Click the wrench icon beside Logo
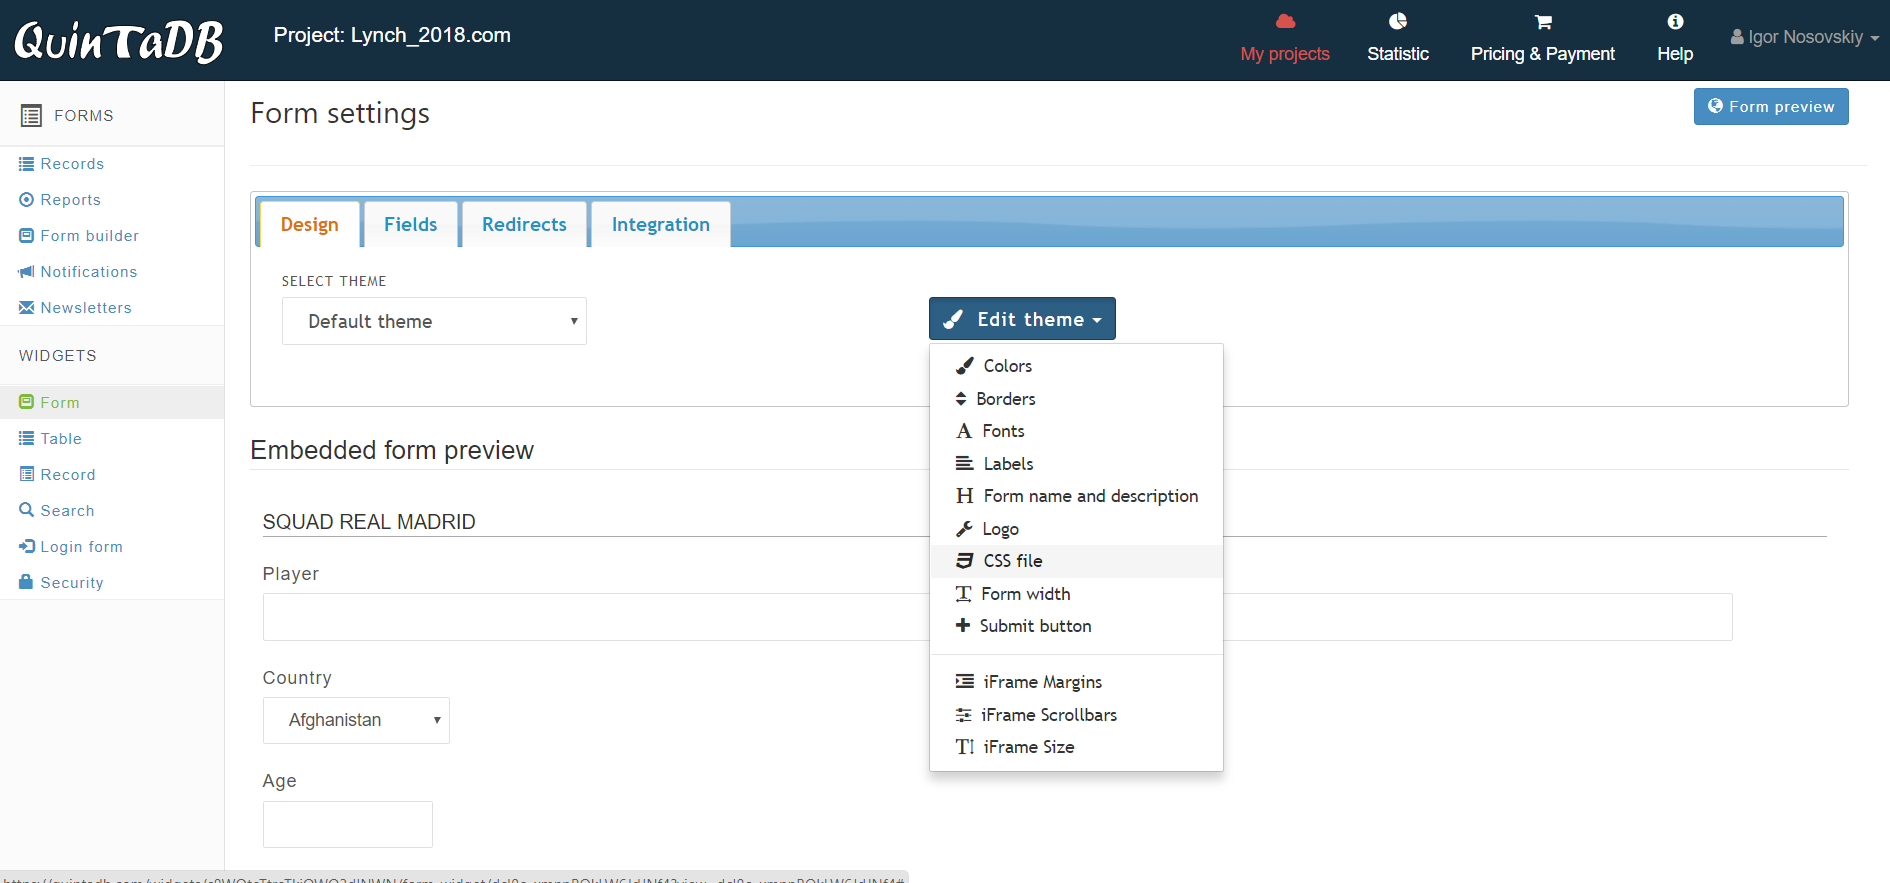The height and width of the screenshot is (883, 1890). (x=964, y=529)
